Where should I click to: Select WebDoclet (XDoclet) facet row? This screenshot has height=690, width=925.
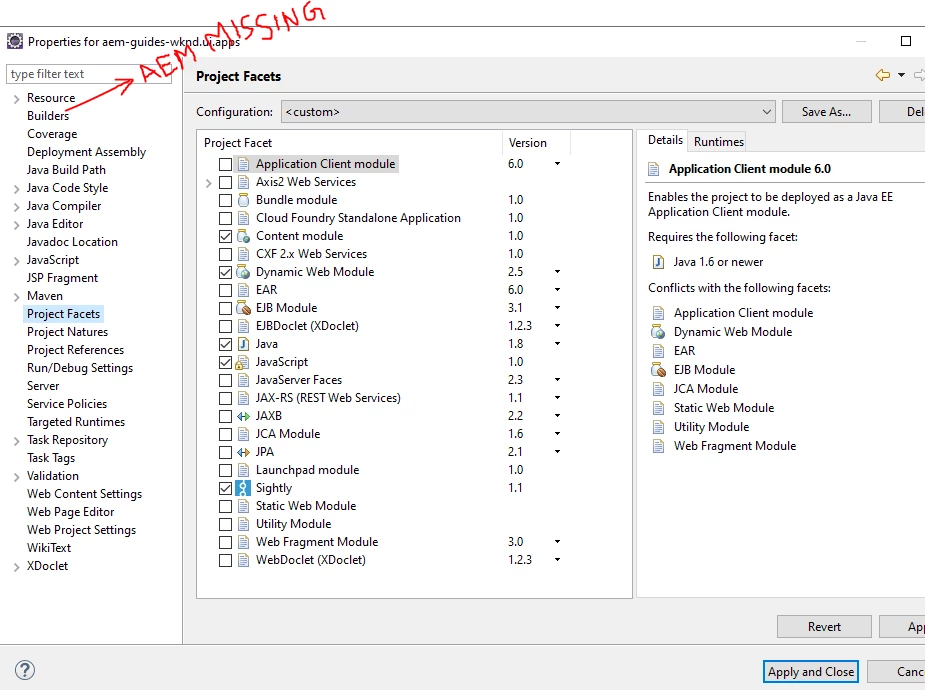(x=310, y=560)
